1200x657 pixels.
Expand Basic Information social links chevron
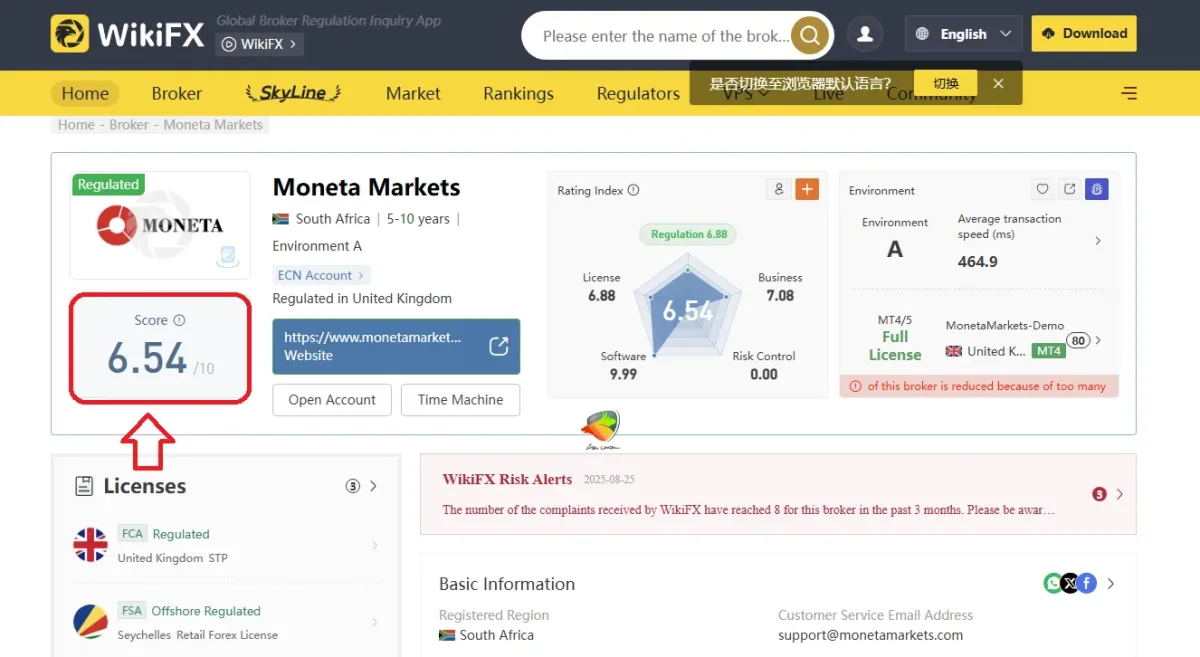click(x=1111, y=583)
